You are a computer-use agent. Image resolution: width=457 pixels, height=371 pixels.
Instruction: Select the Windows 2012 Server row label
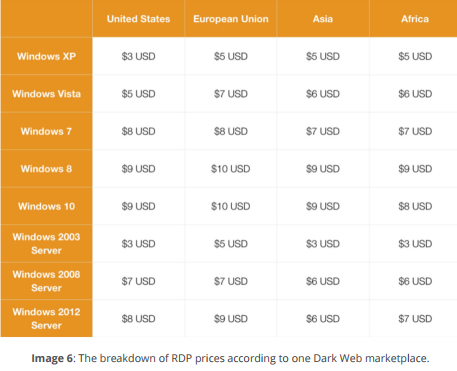coord(46,319)
